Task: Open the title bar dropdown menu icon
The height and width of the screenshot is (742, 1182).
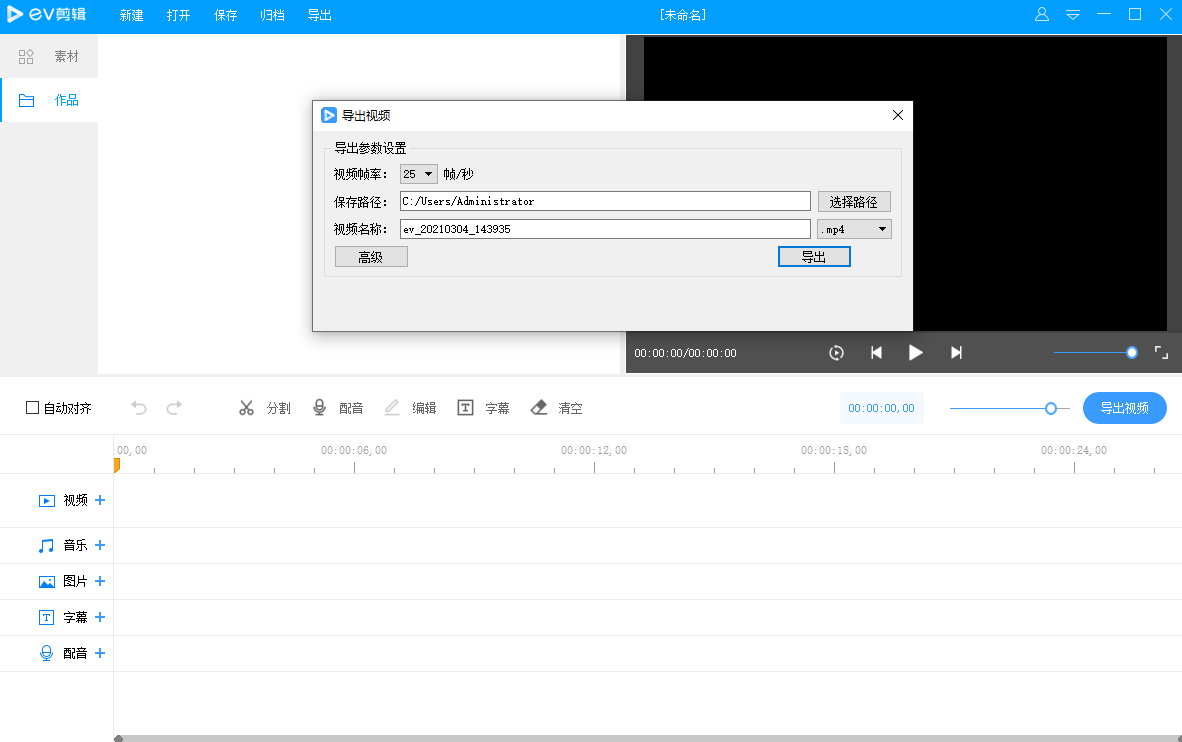Action: pyautogui.click(x=1073, y=15)
